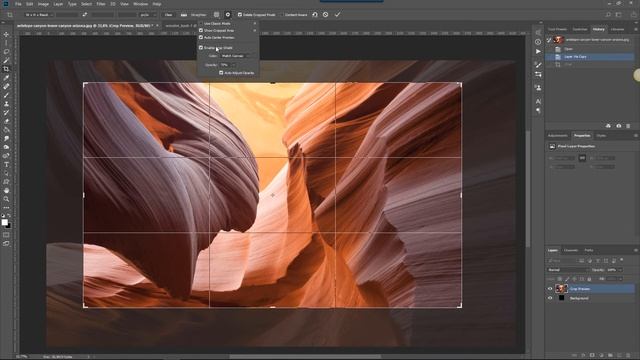Click the new group folder icon
Screen dimensions: 640x360
point(611,356)
